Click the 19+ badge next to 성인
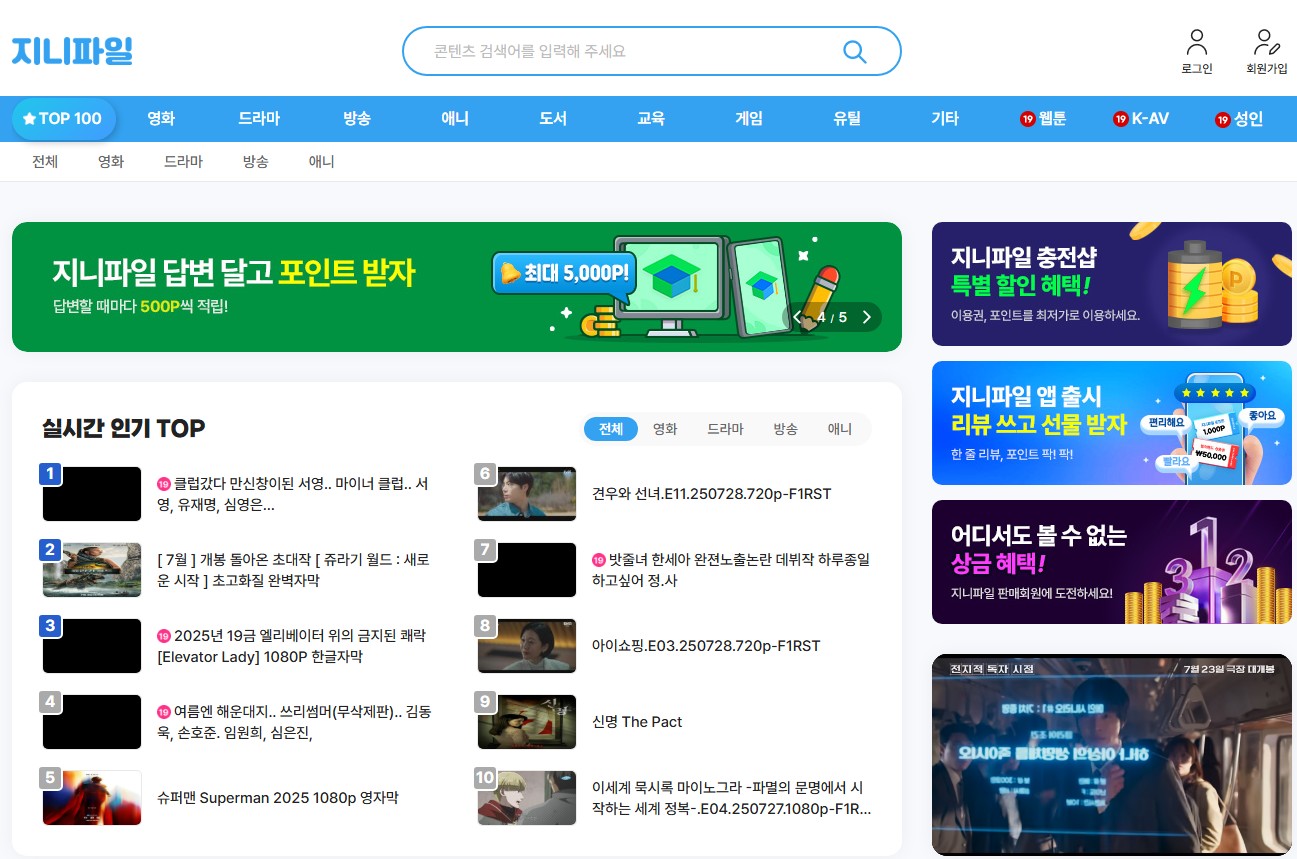1297x859 pixels. (1222, 118)
